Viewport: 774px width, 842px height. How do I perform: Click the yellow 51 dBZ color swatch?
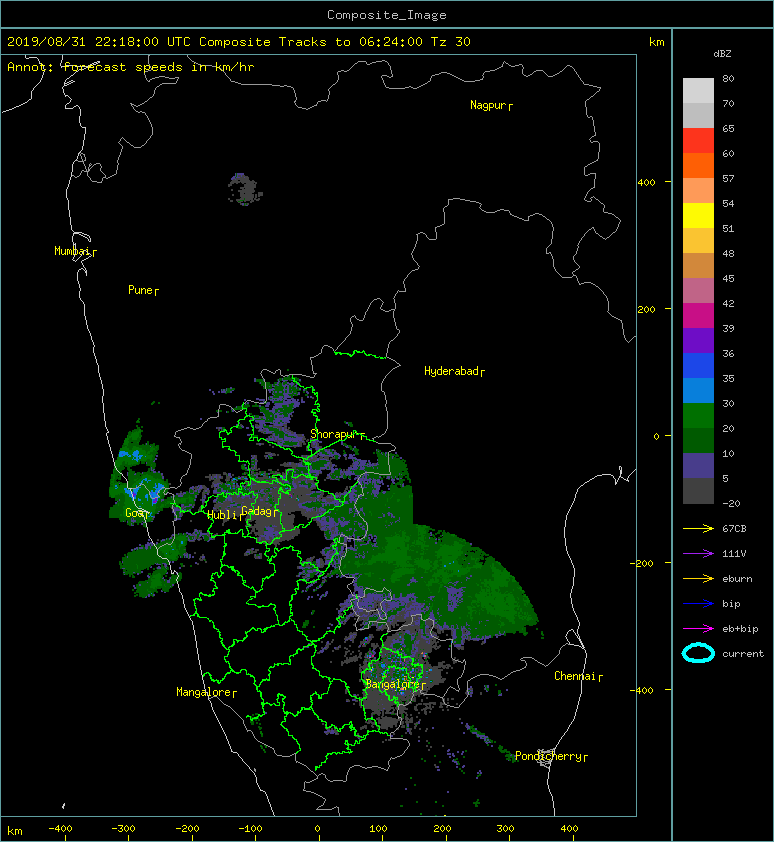coord(698,216)
